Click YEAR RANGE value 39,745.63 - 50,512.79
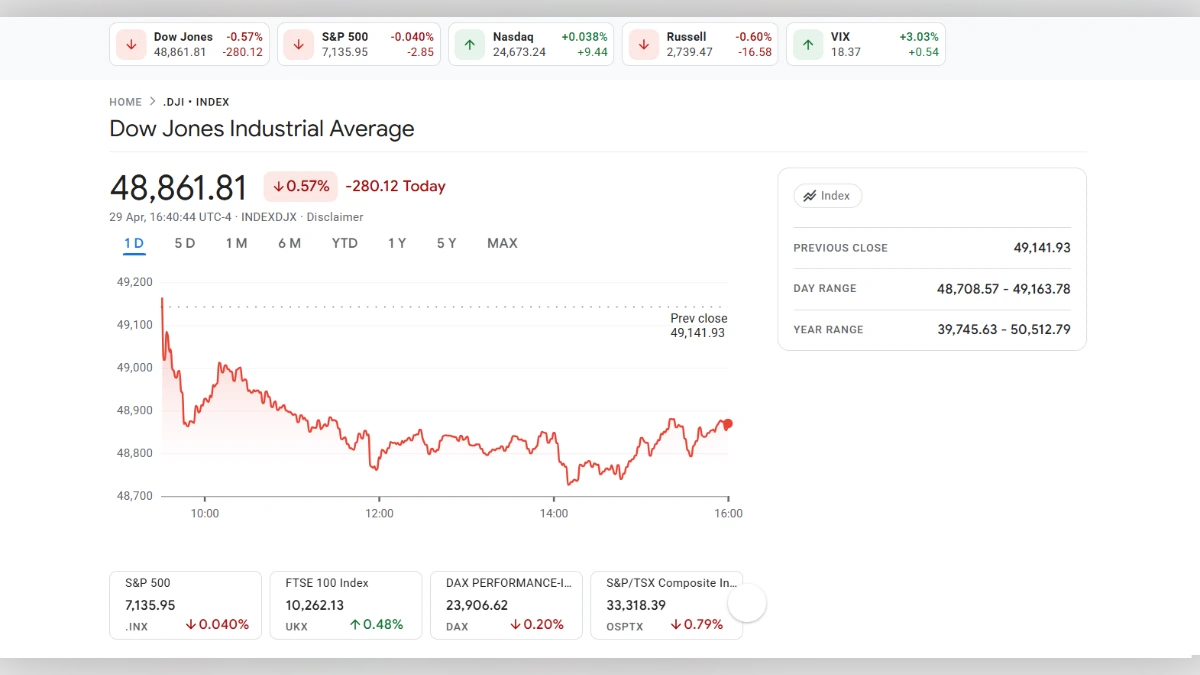This screenshot has height=675, width=1200. point(1004,329)
